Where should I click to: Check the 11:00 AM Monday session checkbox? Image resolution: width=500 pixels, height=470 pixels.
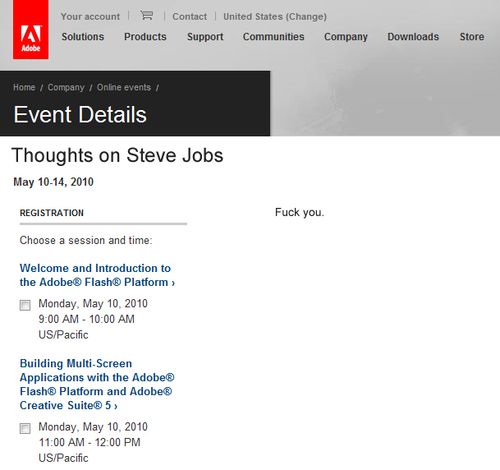[x=25, y=428]
